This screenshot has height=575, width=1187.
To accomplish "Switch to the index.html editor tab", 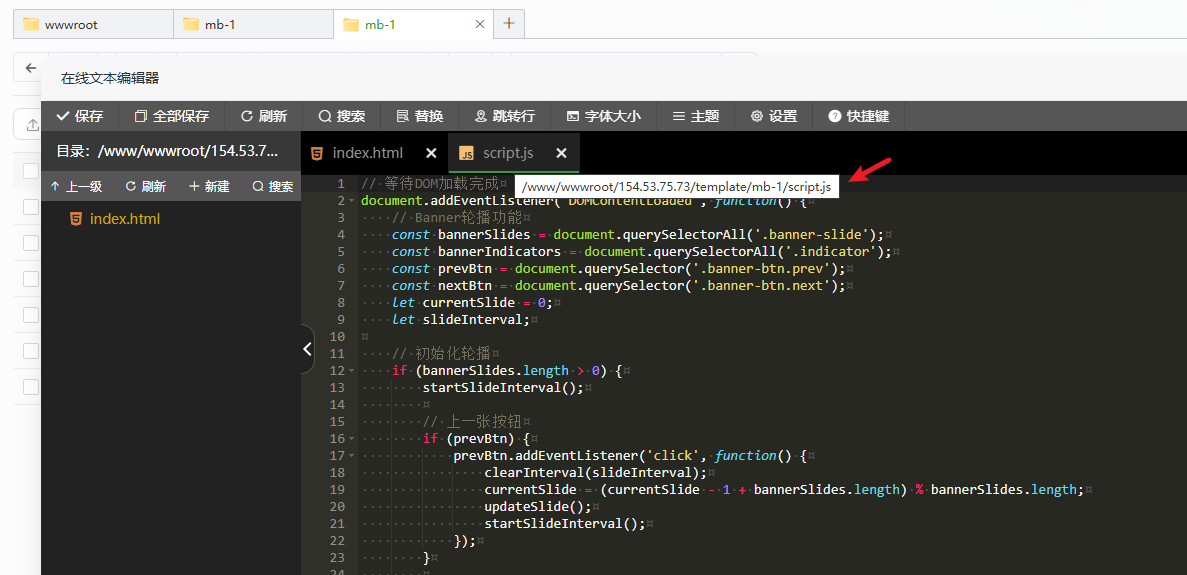I will 367,153.
